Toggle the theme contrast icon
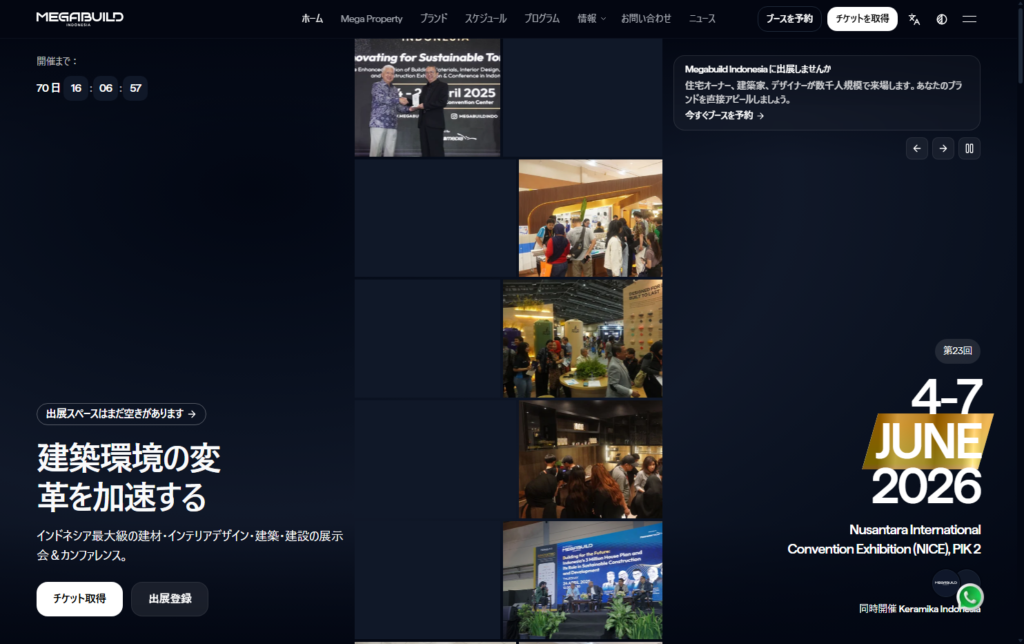The image size is (1024, 644). (x=940, y=18)
